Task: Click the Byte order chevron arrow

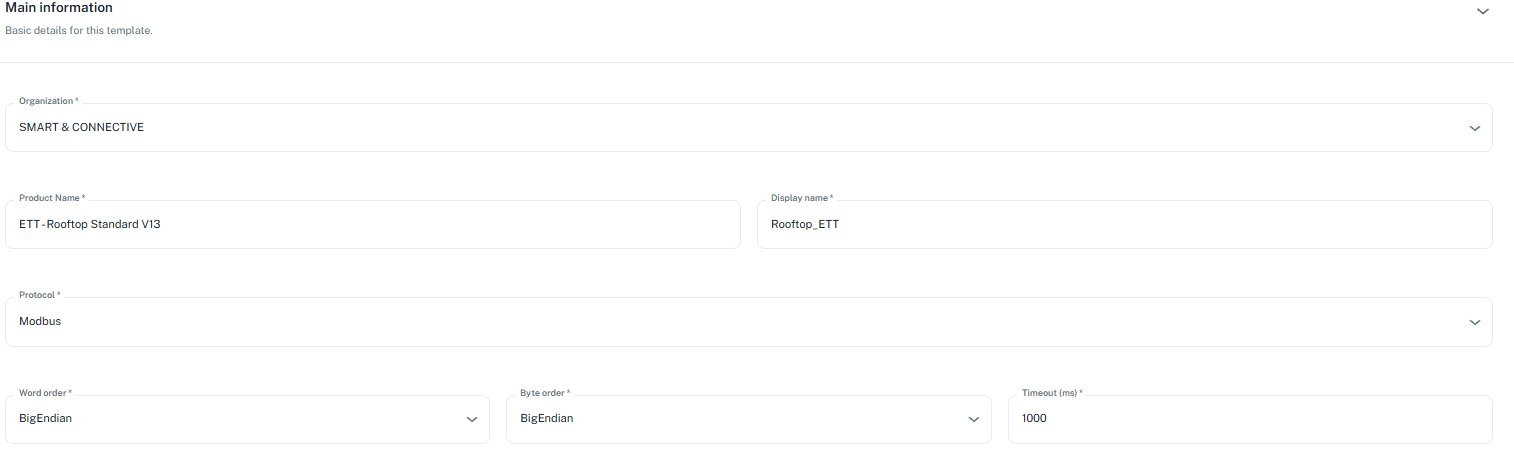Action: point(974,419)
